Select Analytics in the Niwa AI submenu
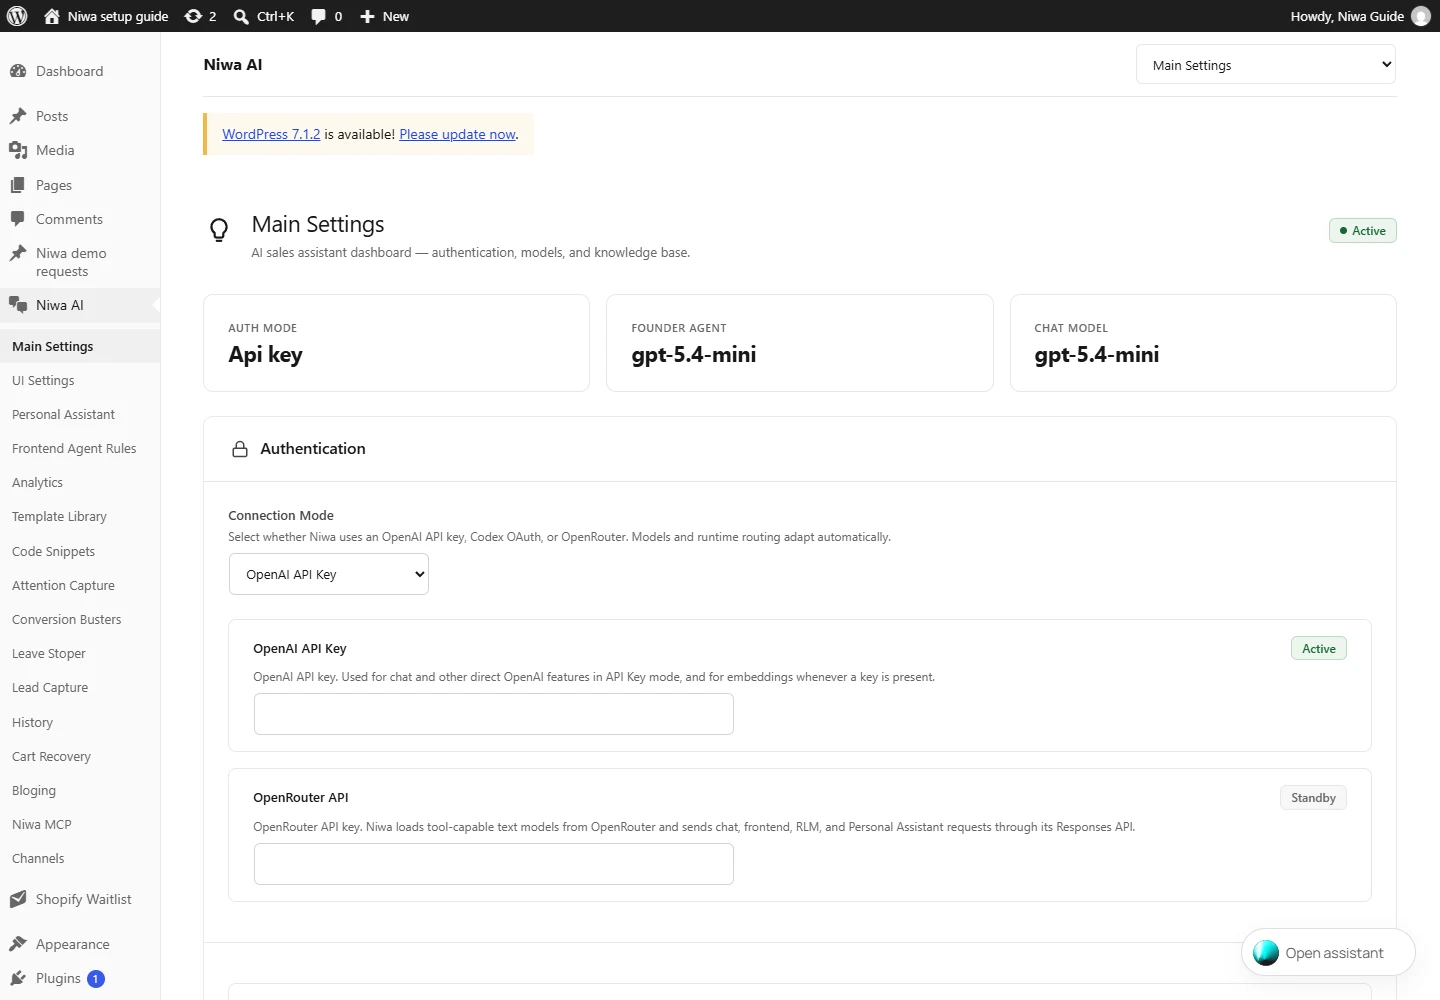The image size is (1440, 1000). pos(37,482)
